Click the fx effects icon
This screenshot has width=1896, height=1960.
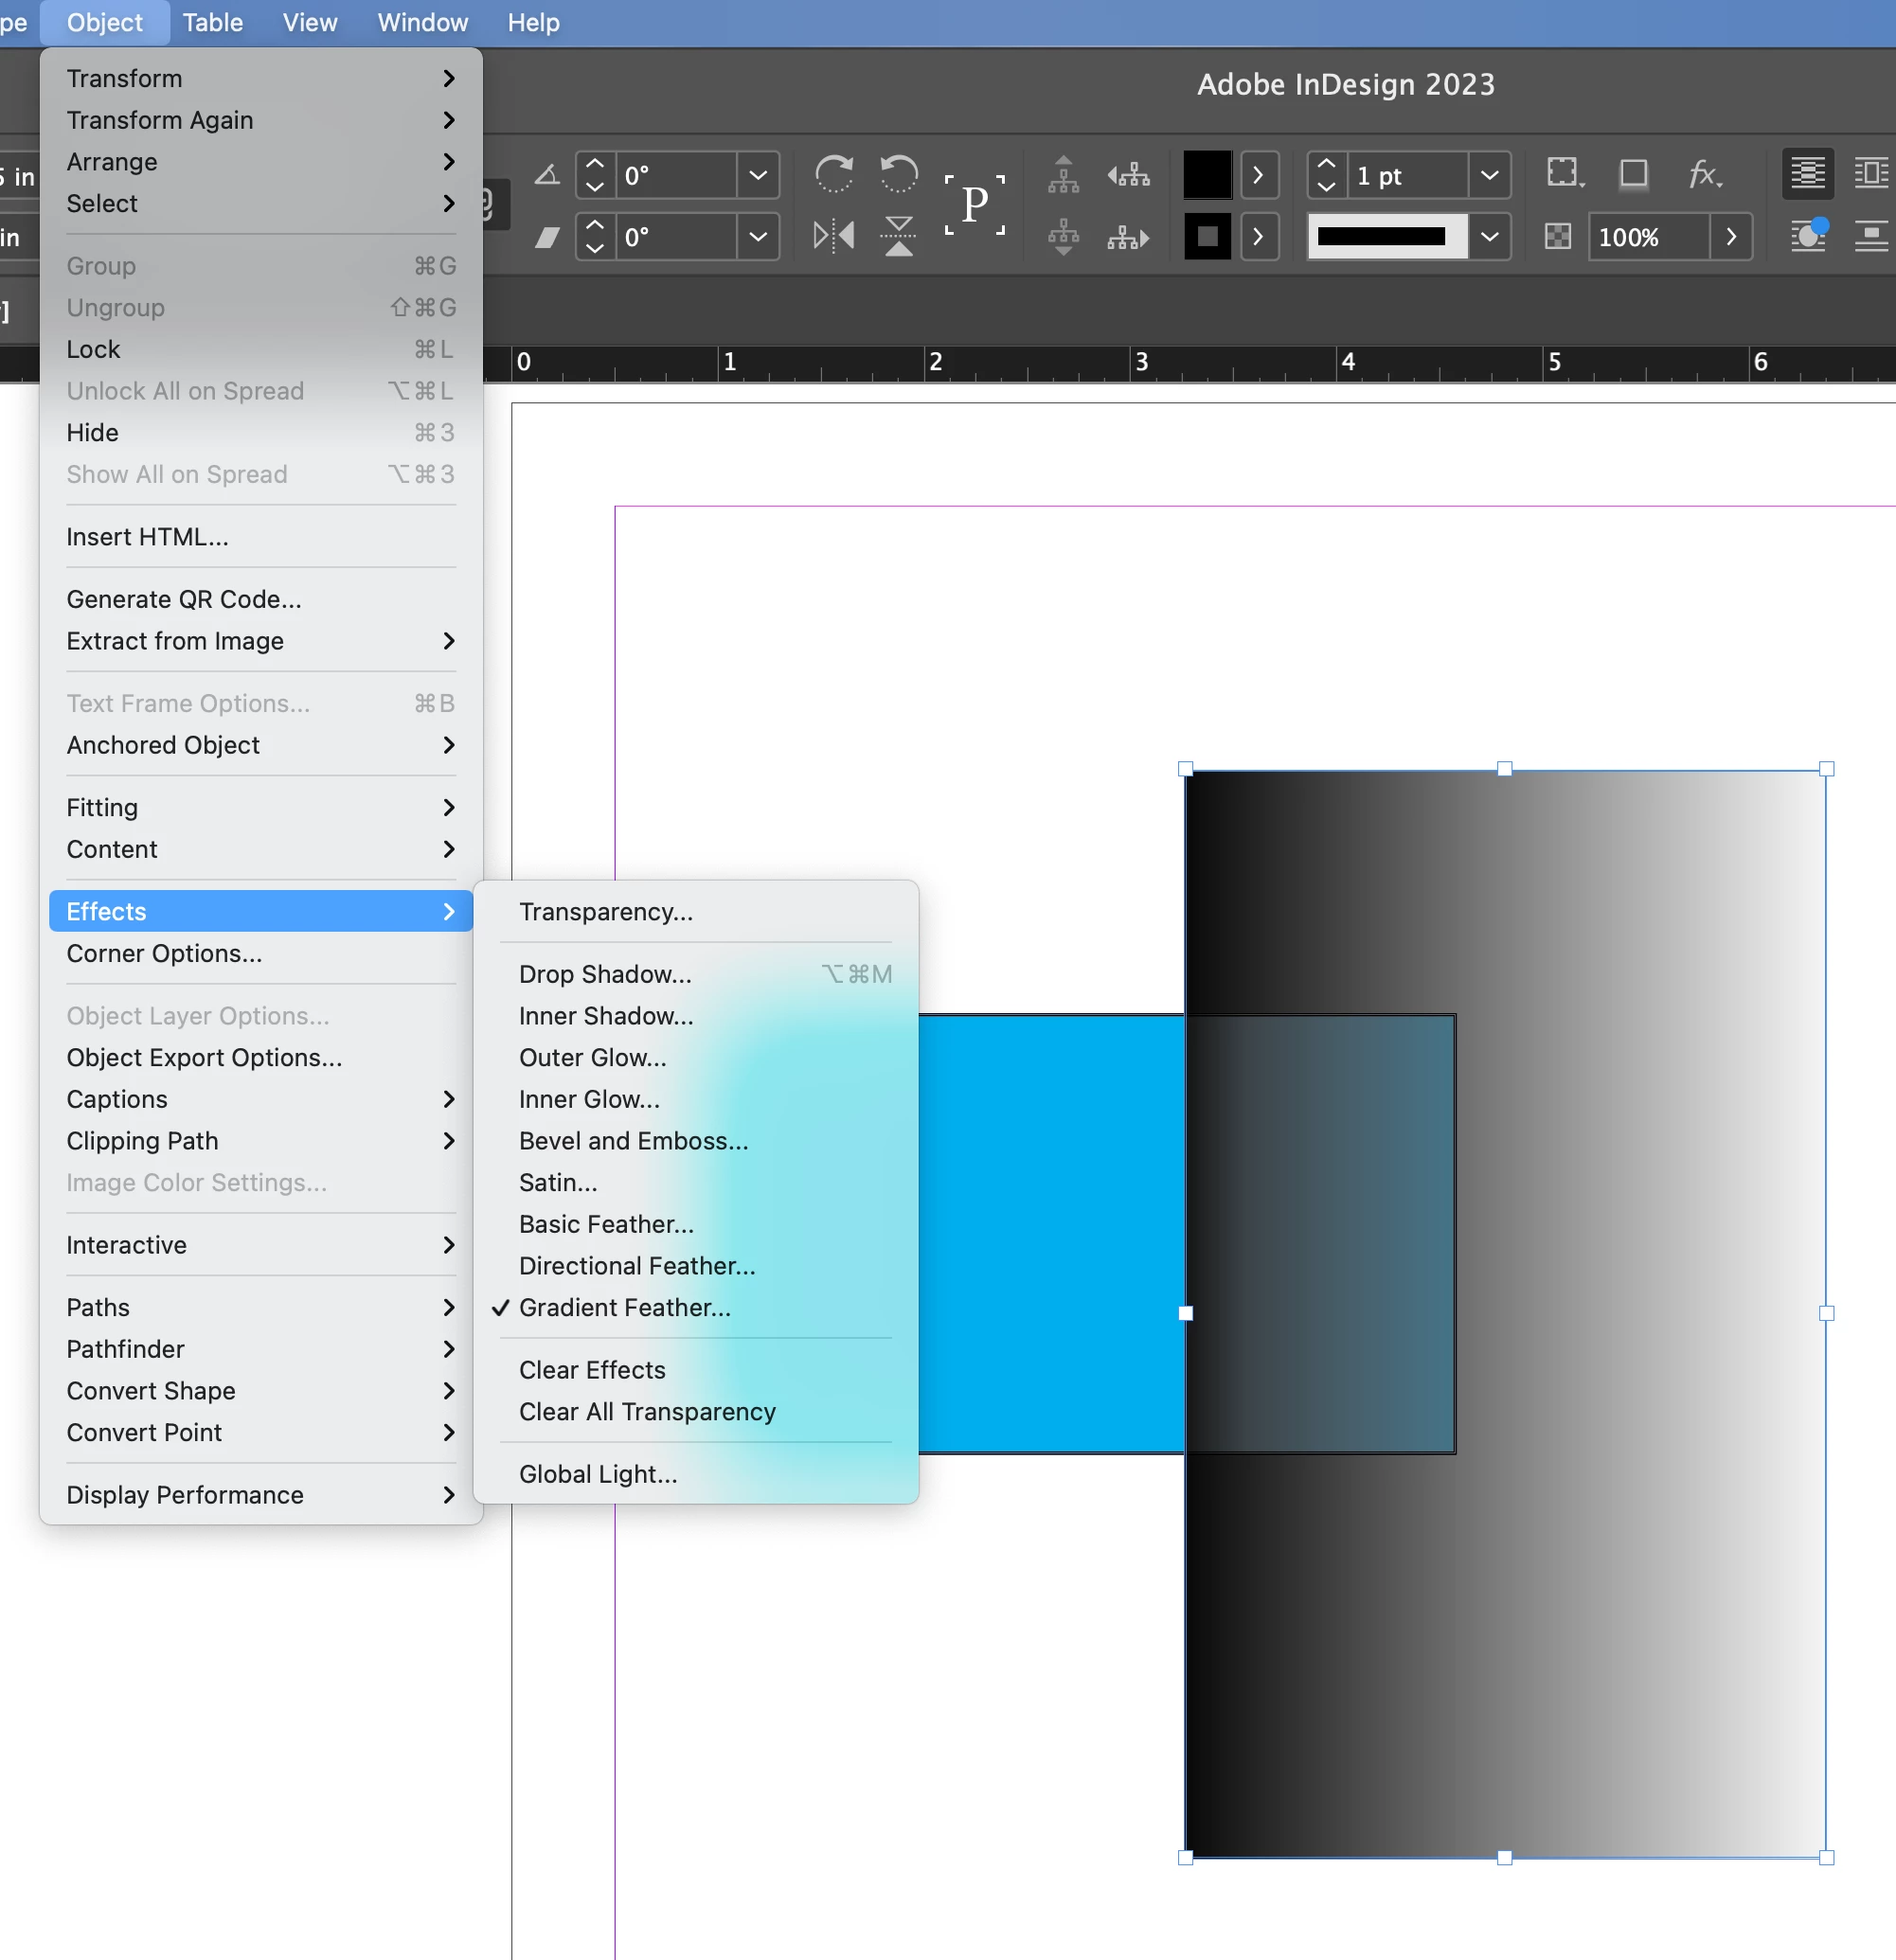[x=1704, y=175]
